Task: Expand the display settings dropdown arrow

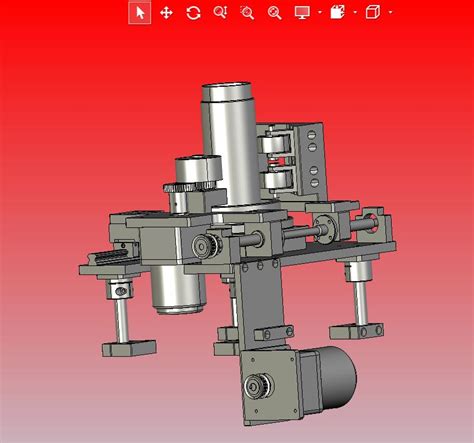Action: pyautogui.click(x=320, y=13)
